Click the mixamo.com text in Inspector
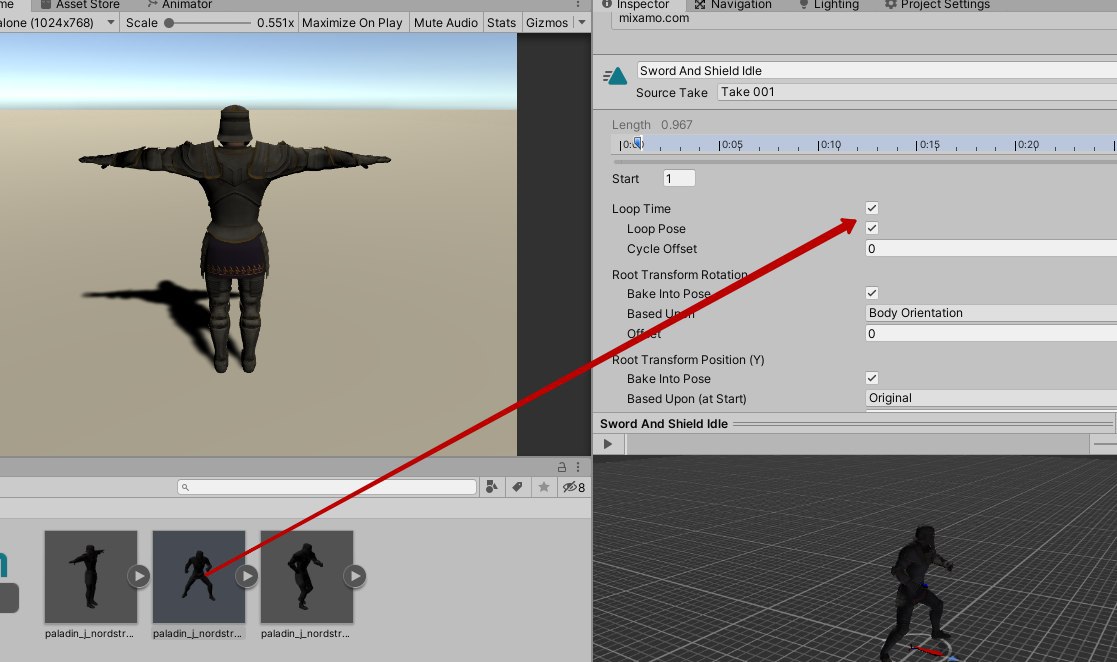The image size is (1117, 662). coord(654,18)
